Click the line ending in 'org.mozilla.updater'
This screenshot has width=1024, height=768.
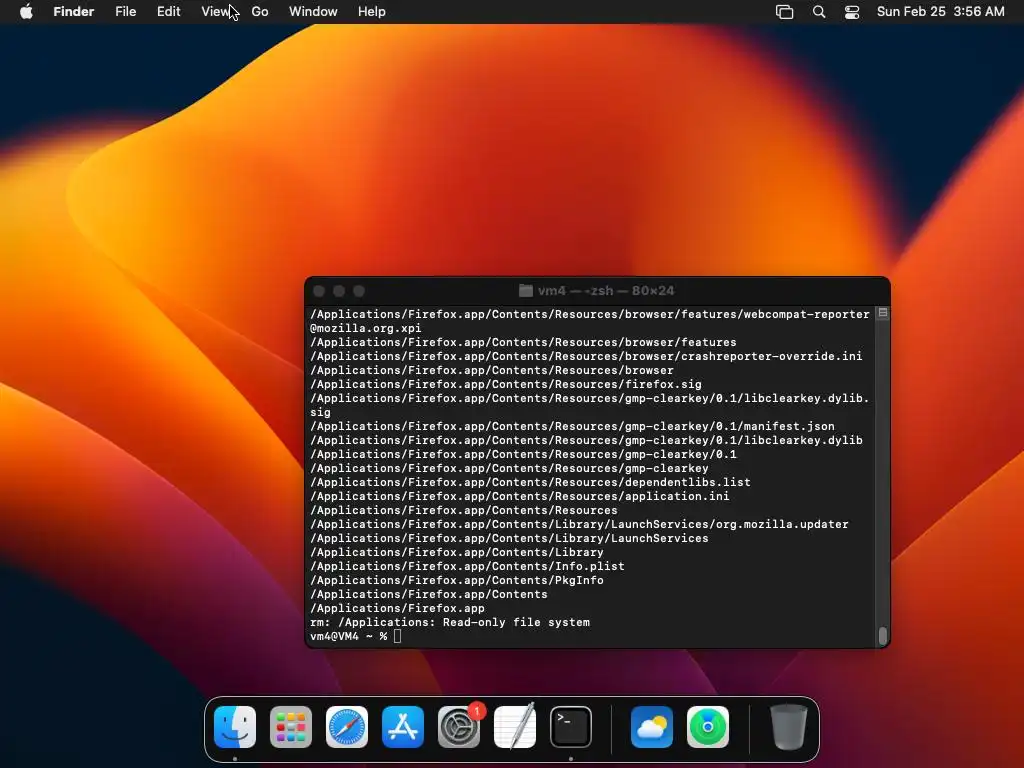coord(579,524)
